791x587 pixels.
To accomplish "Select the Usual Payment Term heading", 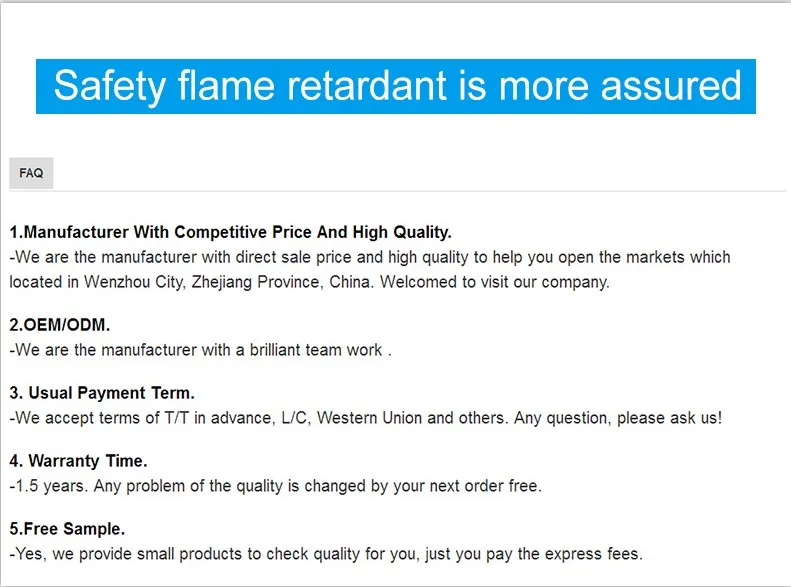I will click(102, 393).
